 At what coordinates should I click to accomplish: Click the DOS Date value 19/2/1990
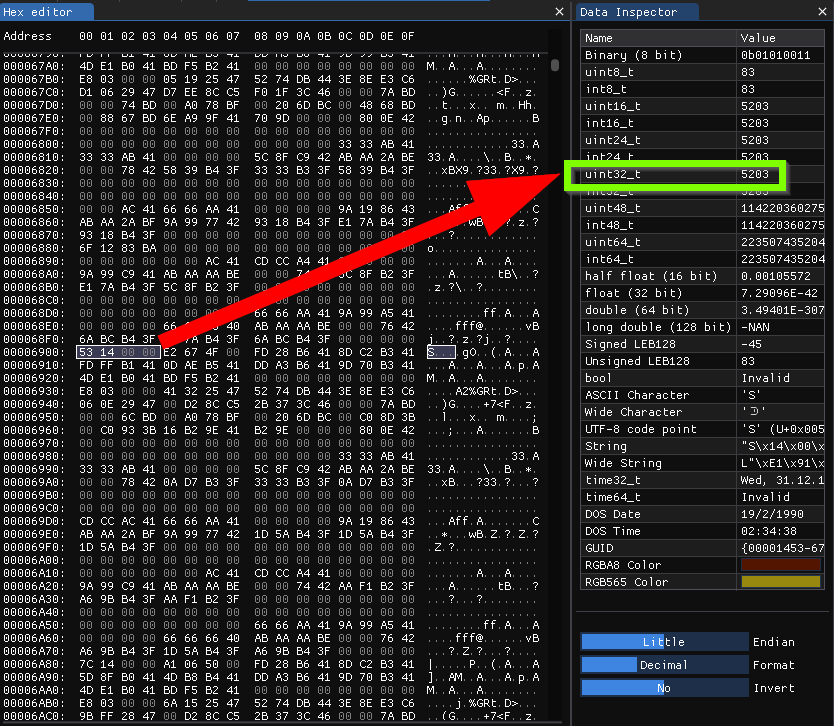coord(780,514)
